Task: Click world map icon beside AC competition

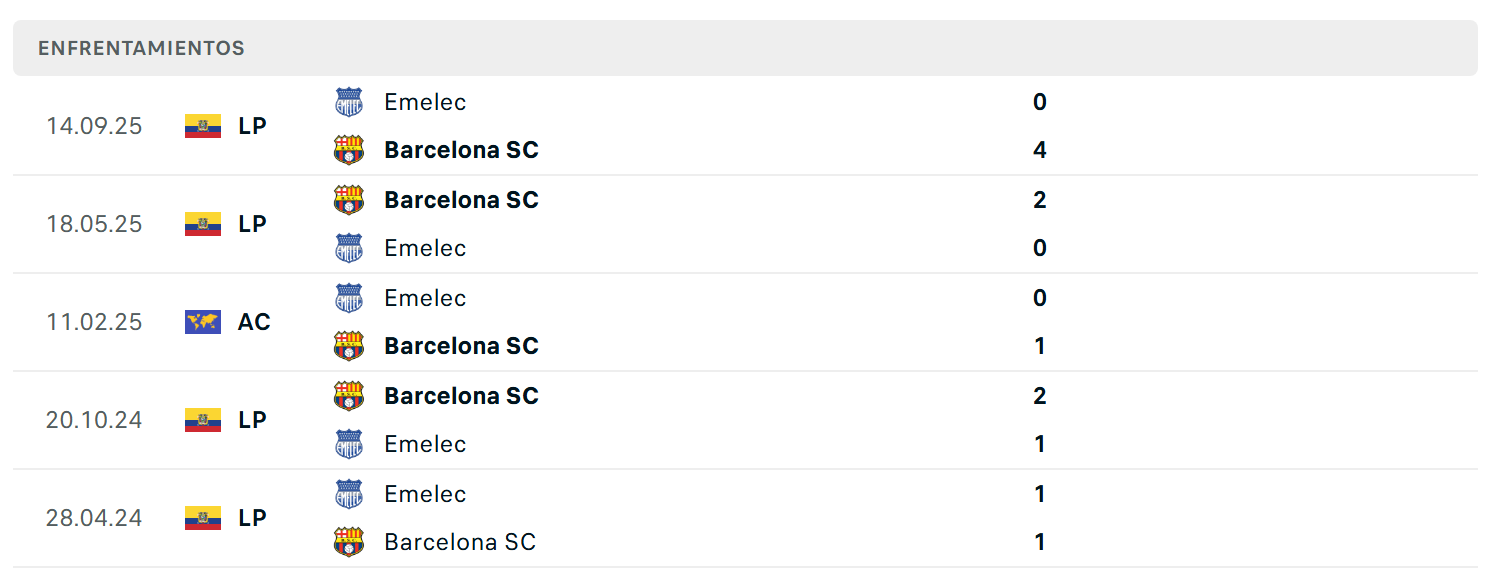Action: tap(203, 322)
